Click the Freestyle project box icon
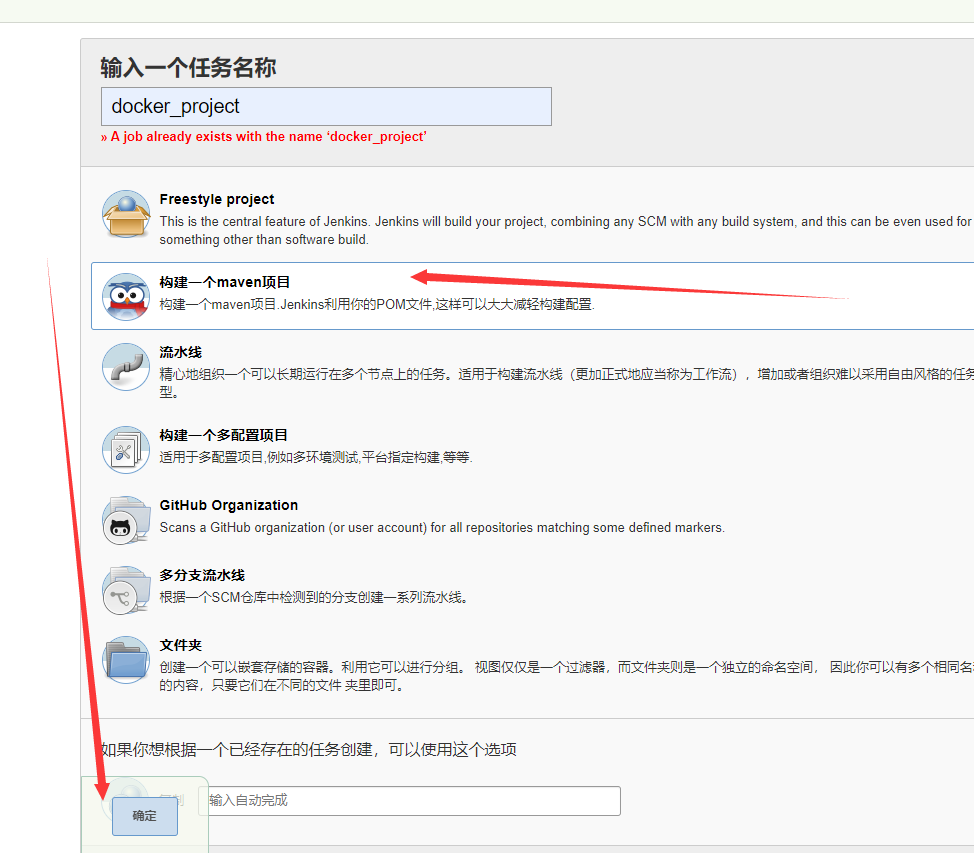The width and height of the screenshot is (974, 853). (126, 214)
